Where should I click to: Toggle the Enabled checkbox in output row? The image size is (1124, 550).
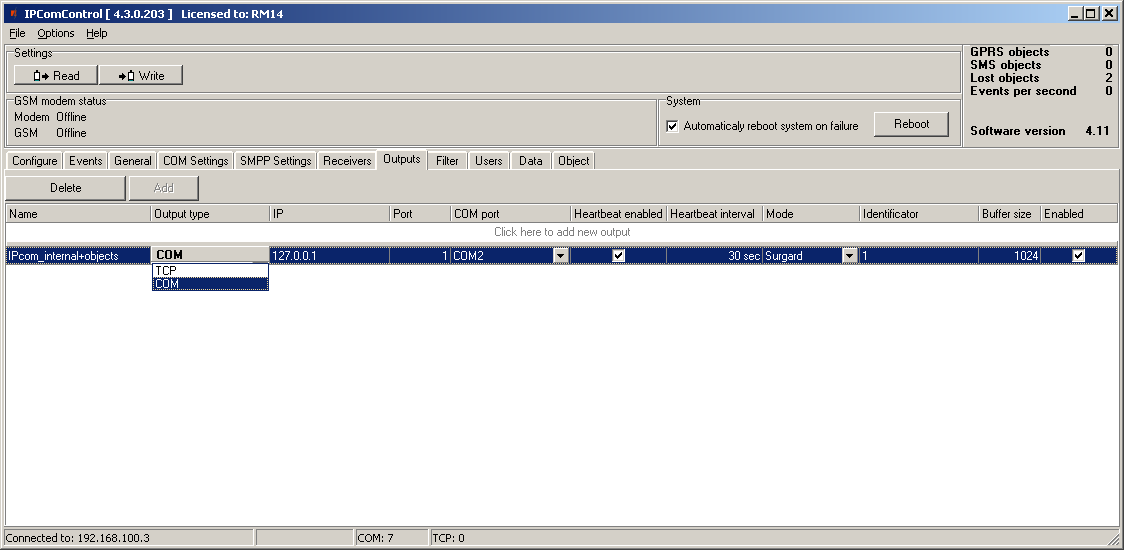point(1078,256)
